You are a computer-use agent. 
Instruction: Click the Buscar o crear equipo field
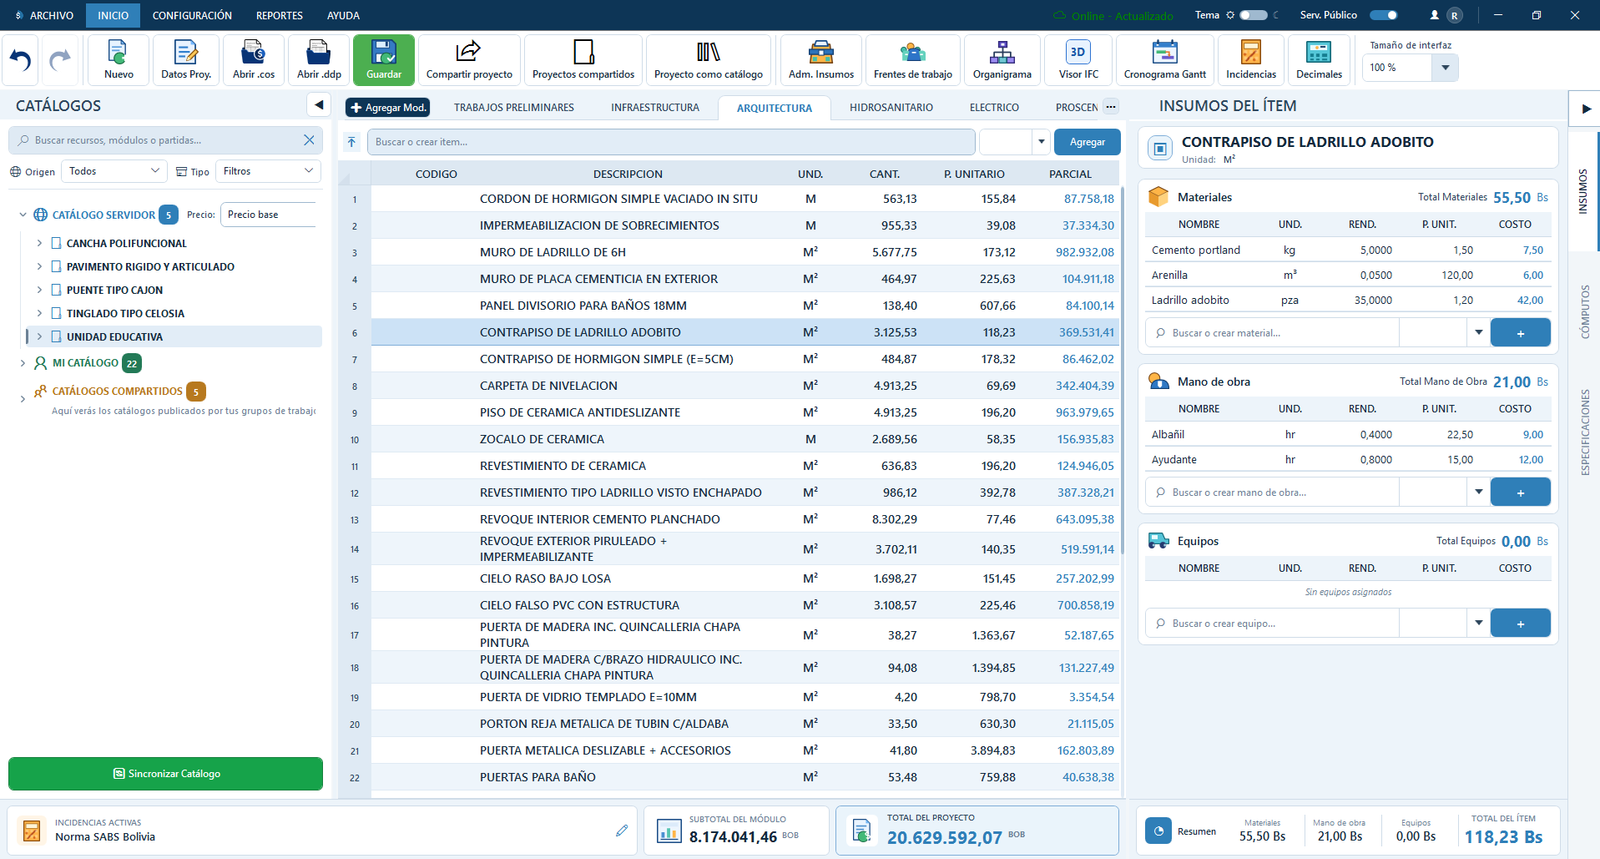1272,623
